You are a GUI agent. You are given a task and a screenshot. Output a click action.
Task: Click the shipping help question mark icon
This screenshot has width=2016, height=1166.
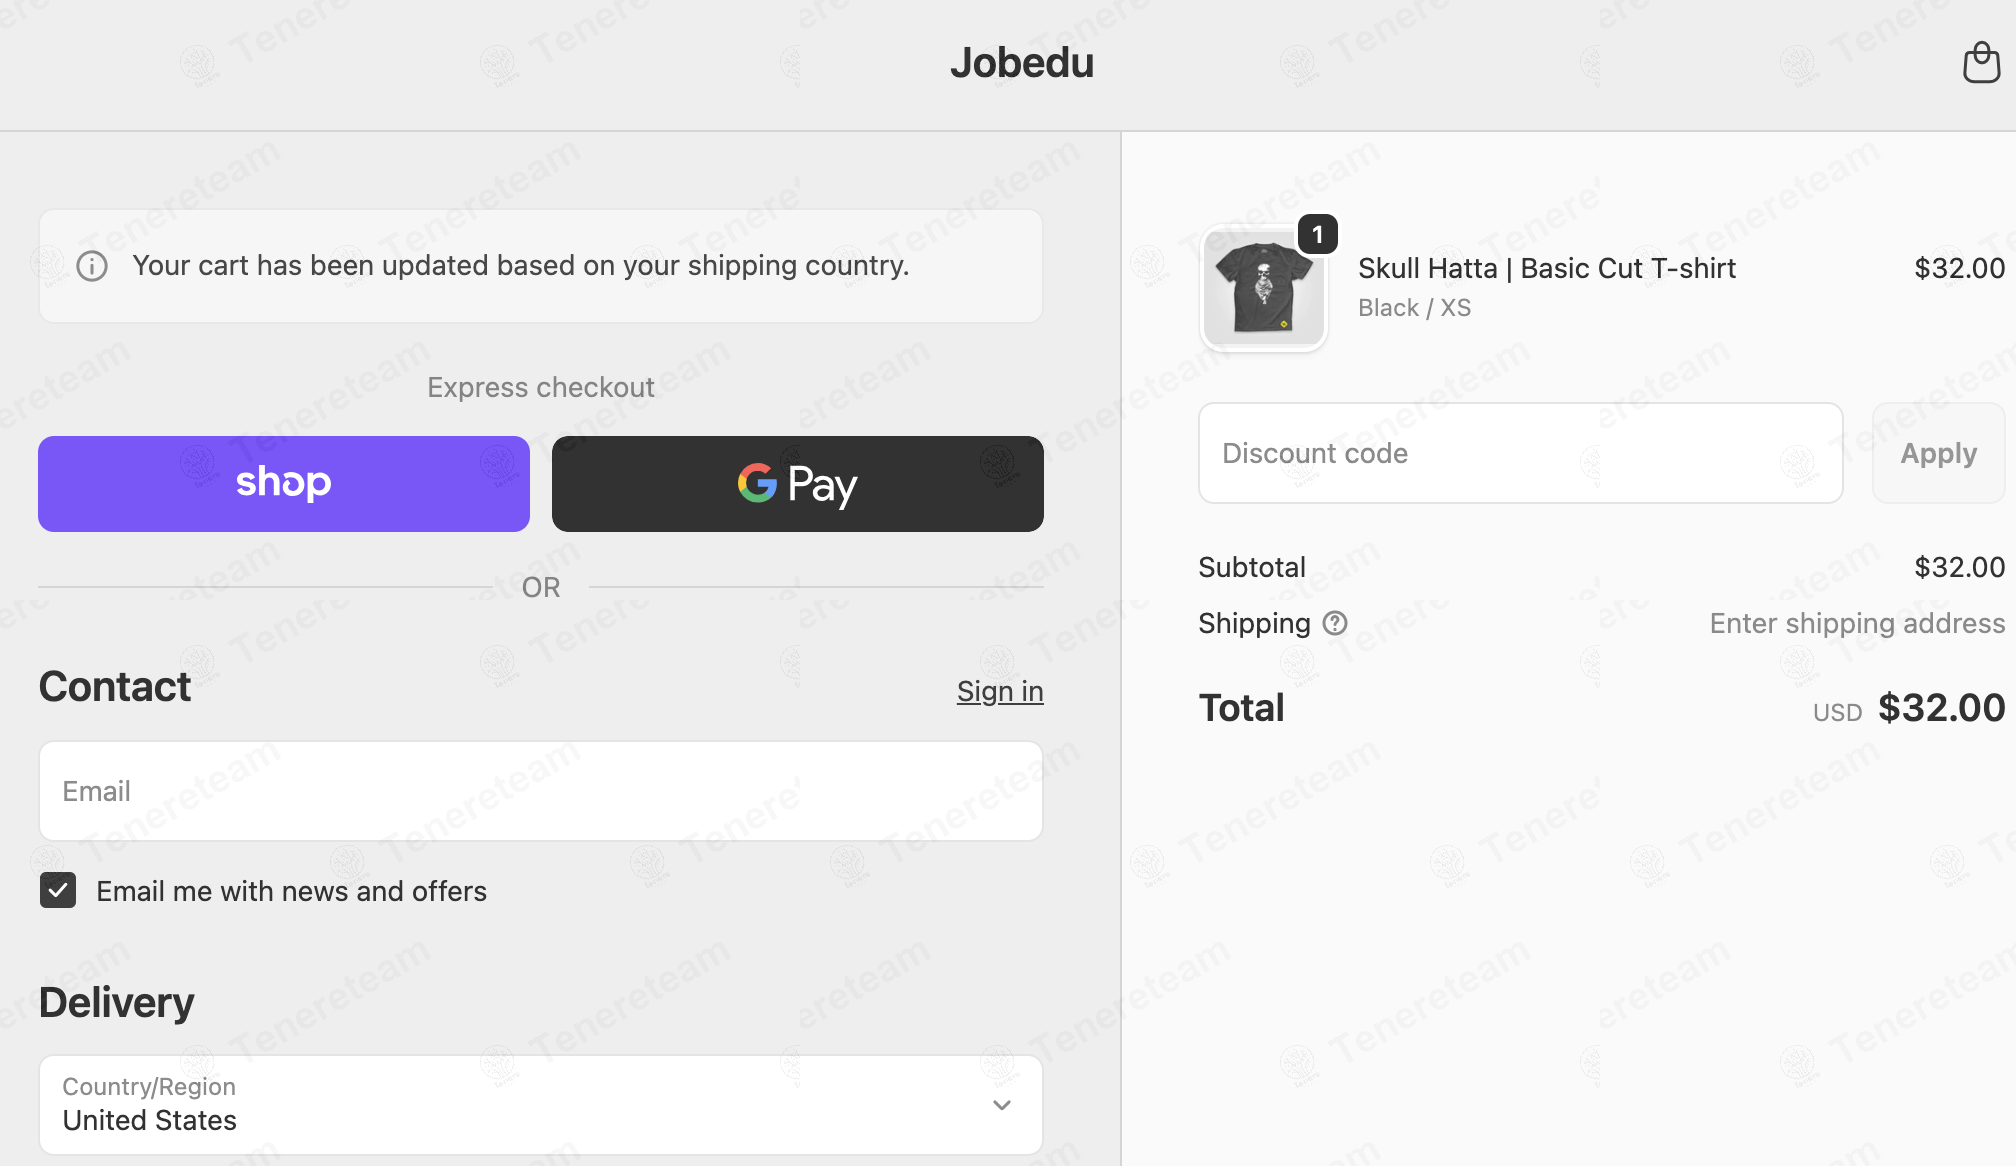point(1335,623)
